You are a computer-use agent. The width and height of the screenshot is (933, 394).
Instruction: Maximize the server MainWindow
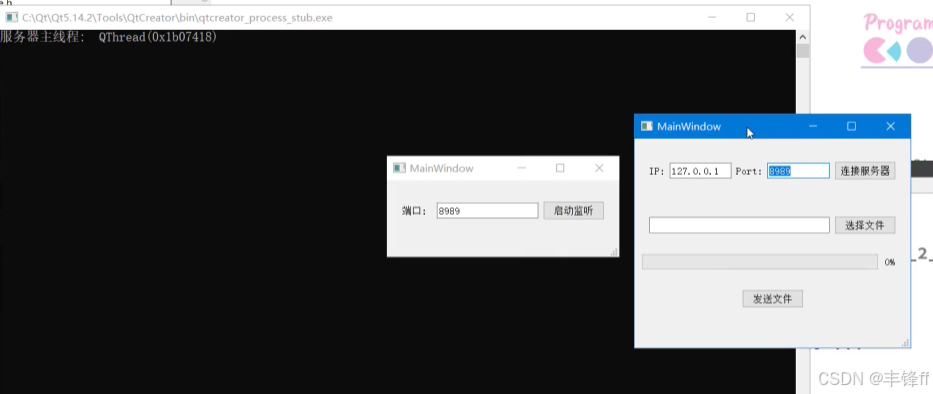[560, 168]
